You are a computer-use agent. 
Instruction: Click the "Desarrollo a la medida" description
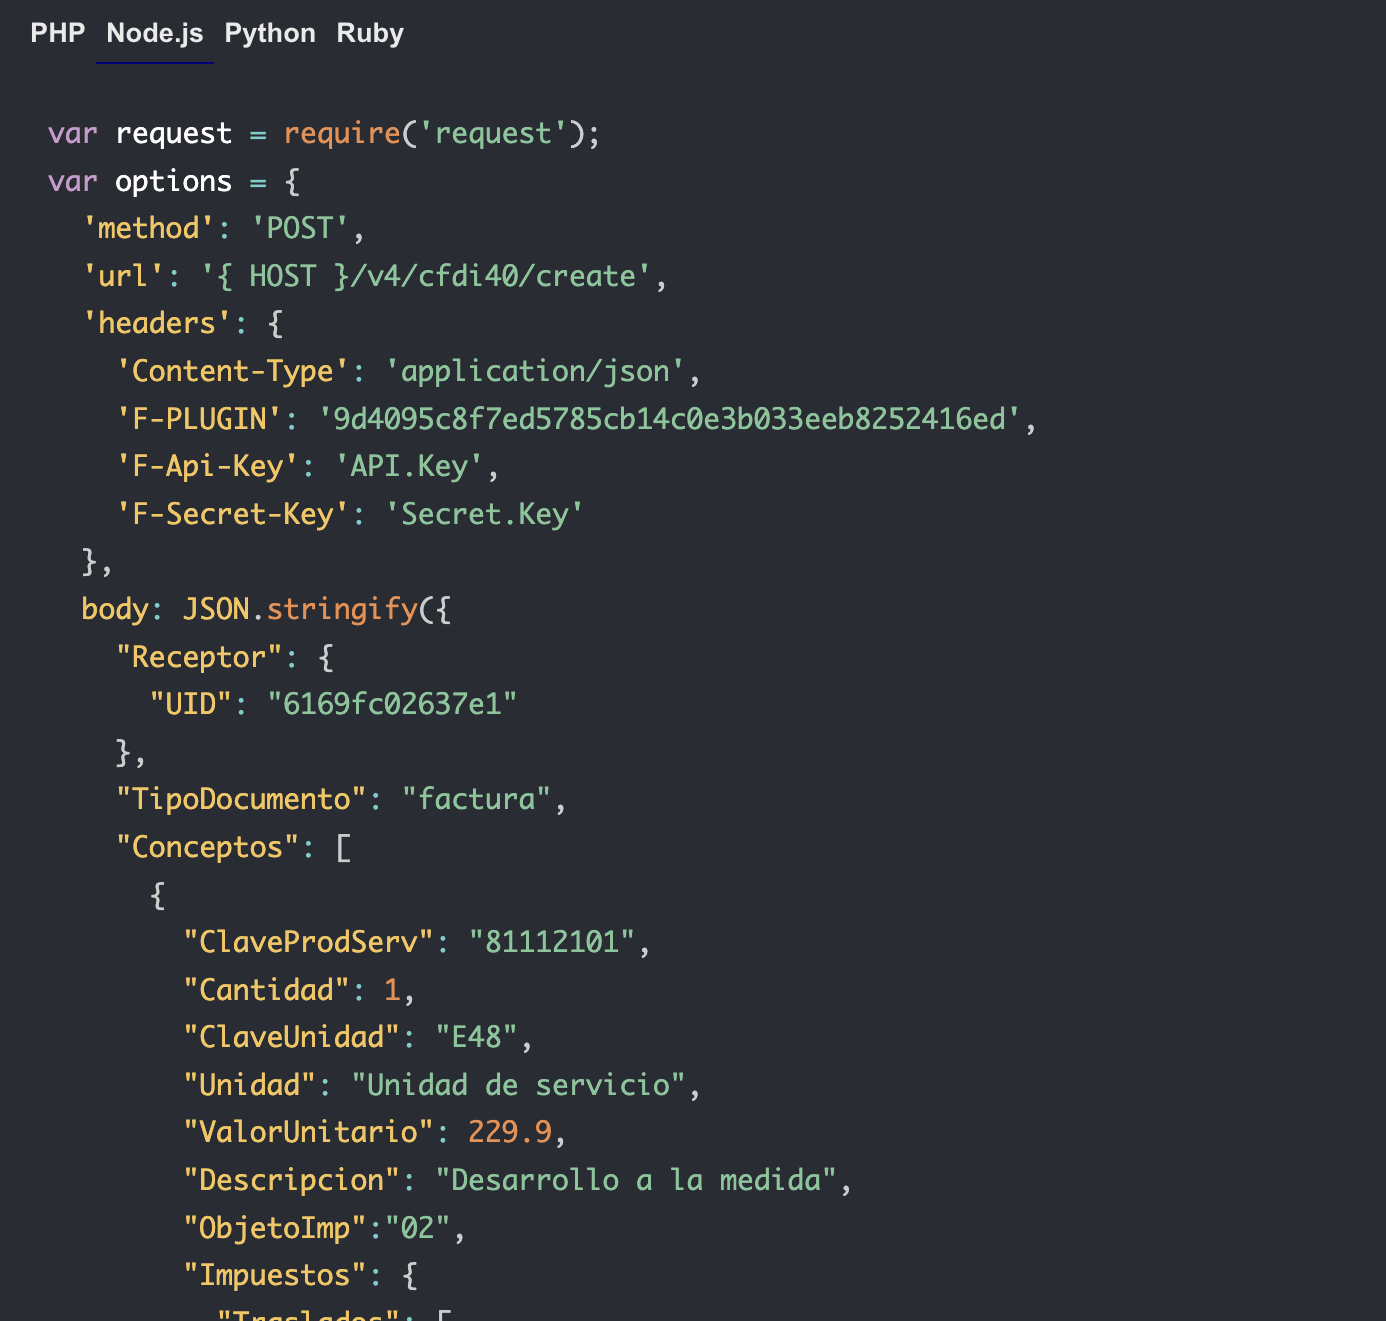click(x=636, y=1180)
